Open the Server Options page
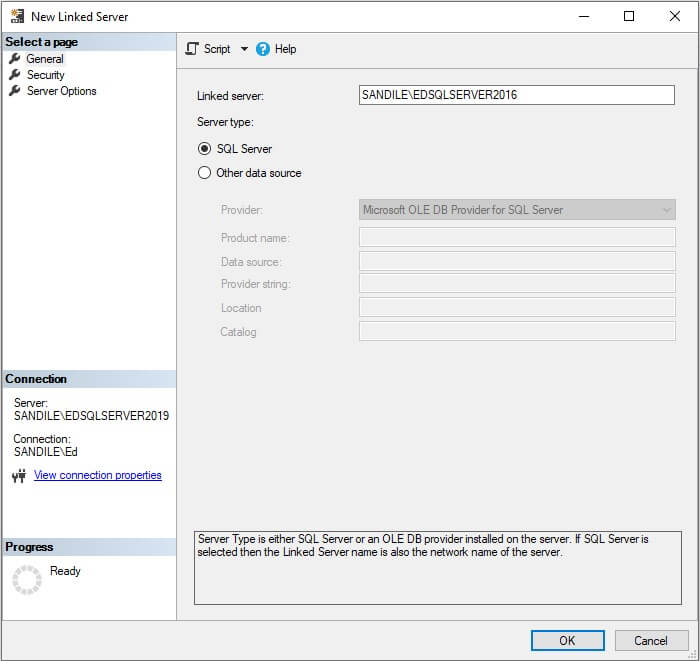 click(62, 91)
